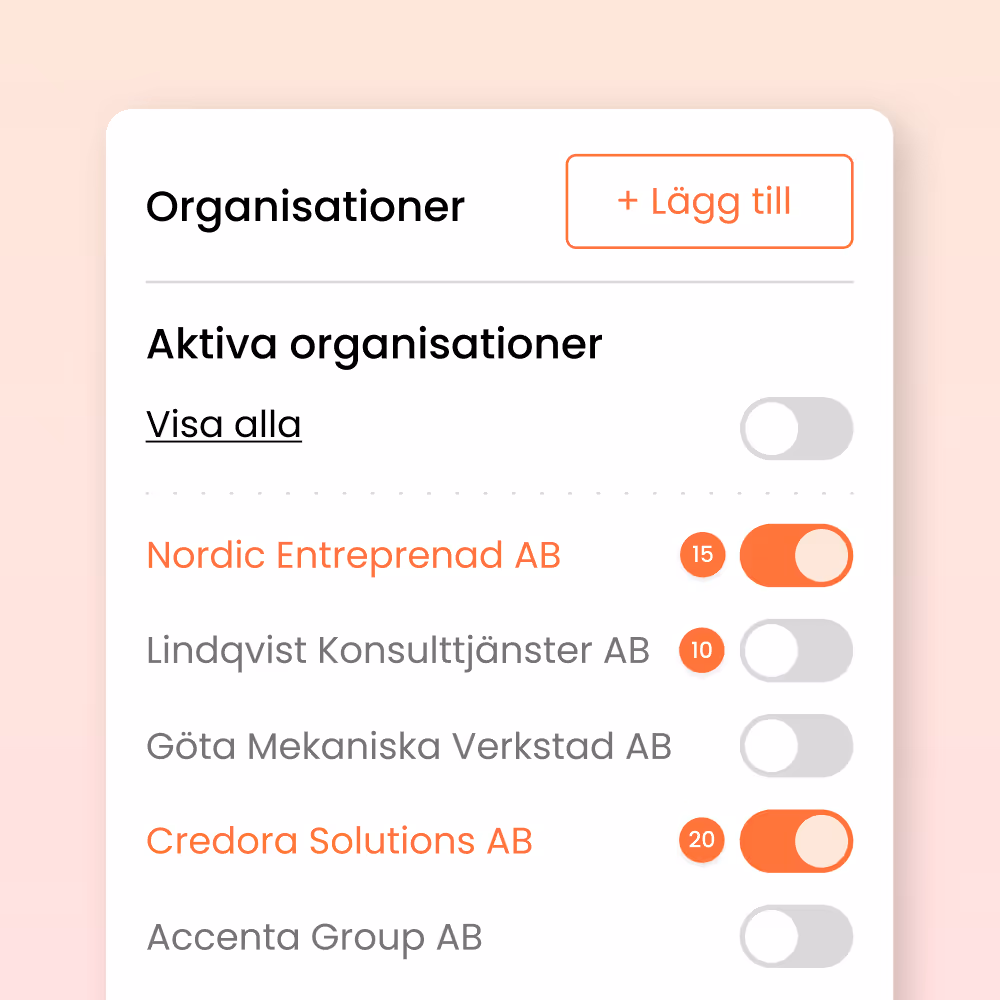Click the 10 badge beside Lindqvist Konsulttjänster

(x=702, y=650)
